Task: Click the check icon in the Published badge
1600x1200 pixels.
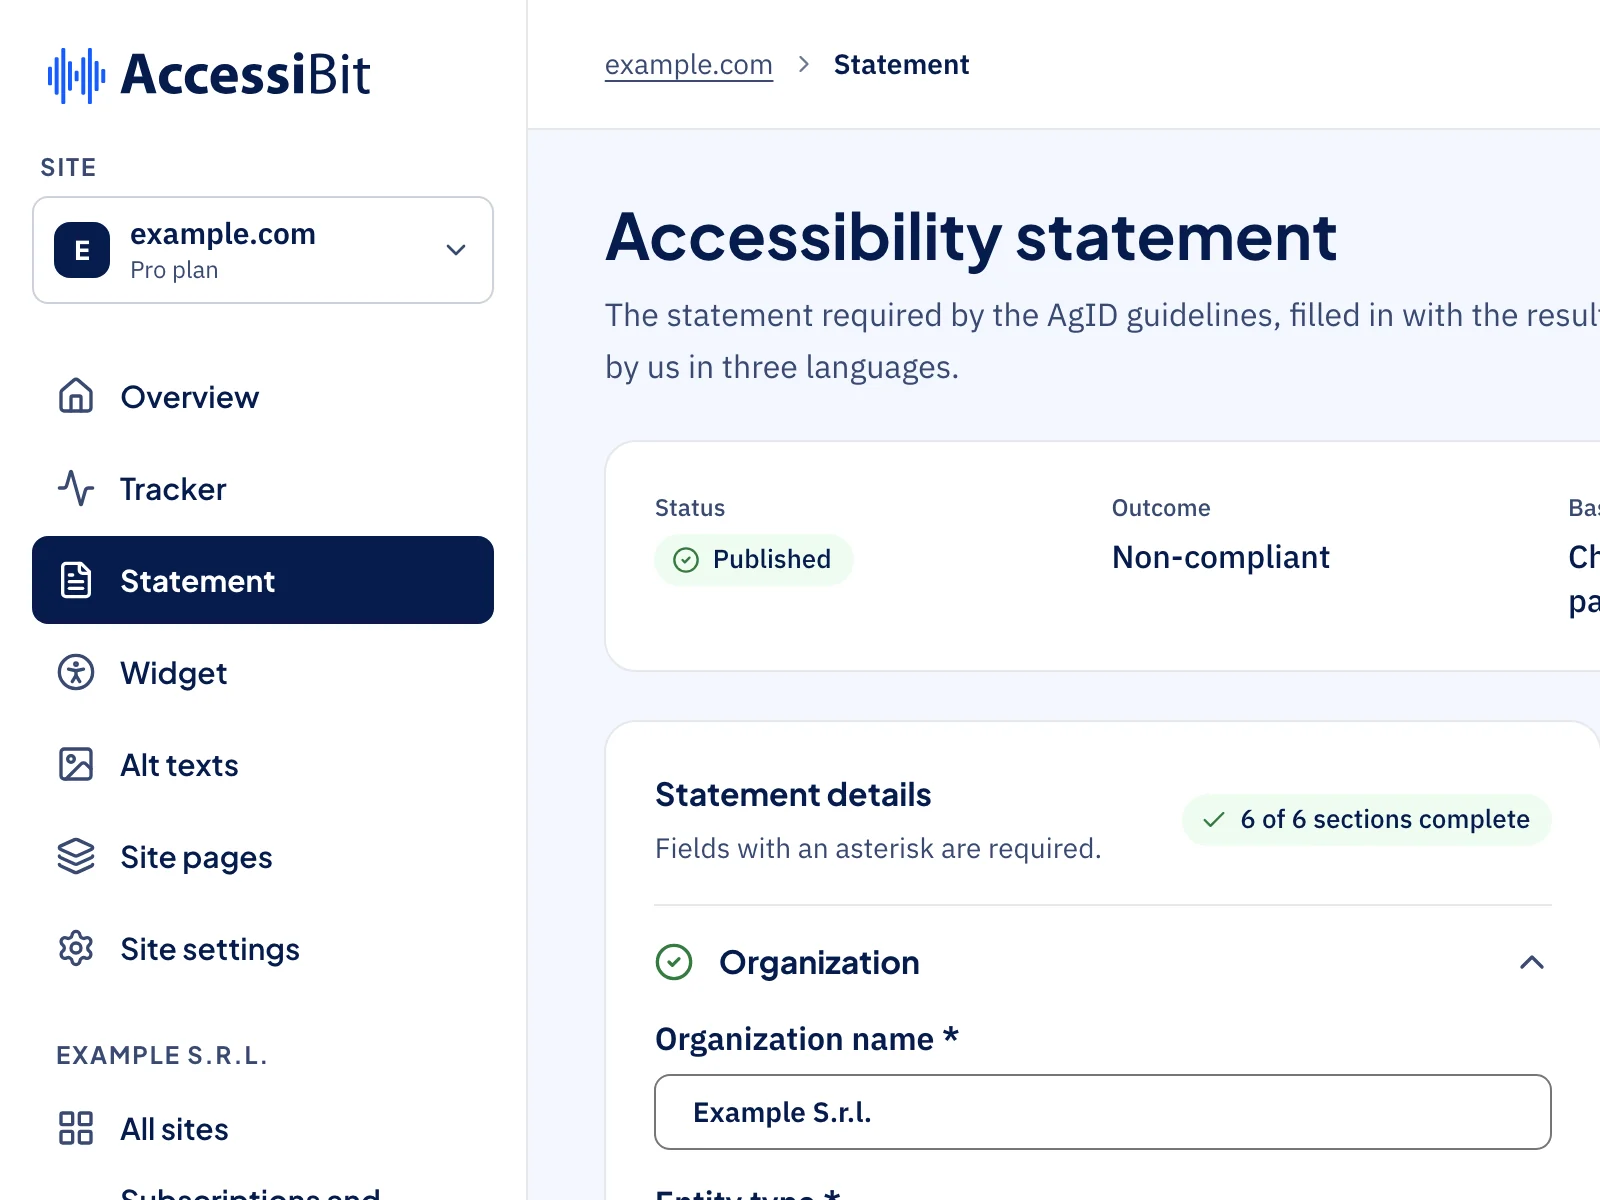Action: 686,559
